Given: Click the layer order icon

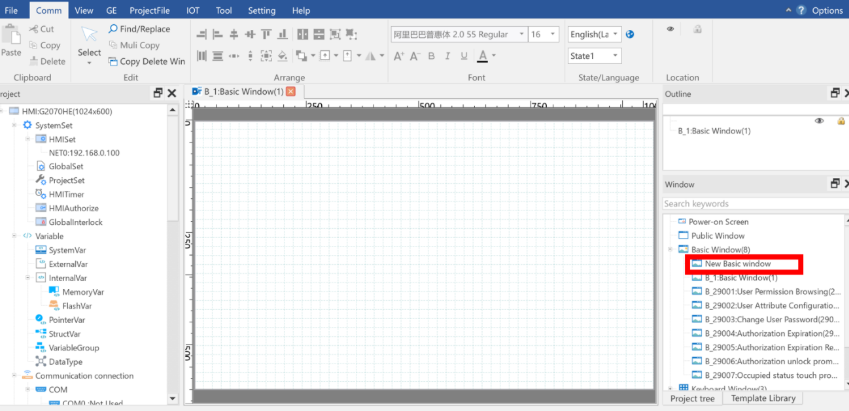Looking at the screenshot, I should [x=301, y=55].
